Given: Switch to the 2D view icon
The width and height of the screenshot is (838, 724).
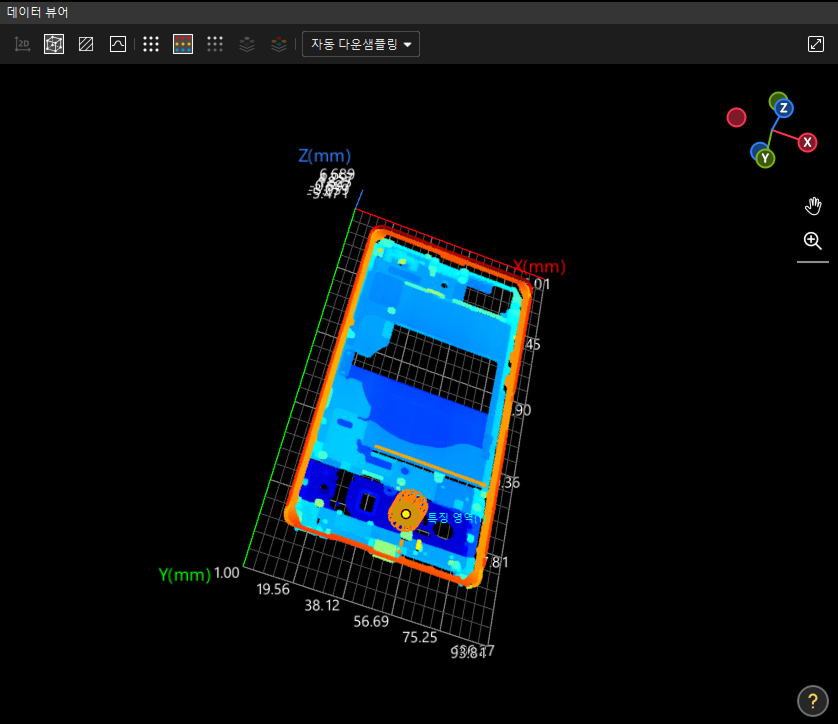Looking at the screenshot, I should pos(22,44).
